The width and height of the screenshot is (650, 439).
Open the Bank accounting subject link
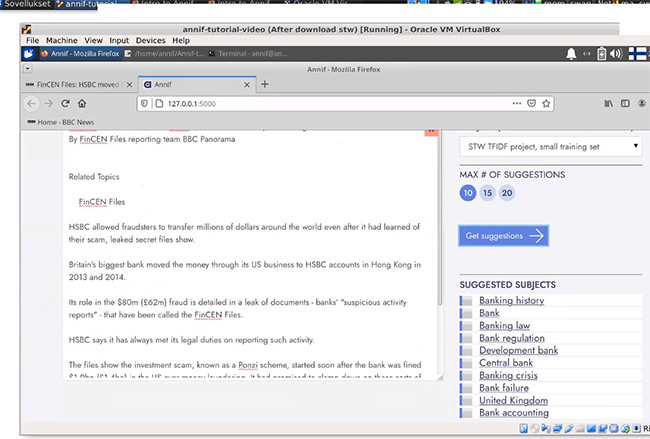coord(514,412)
